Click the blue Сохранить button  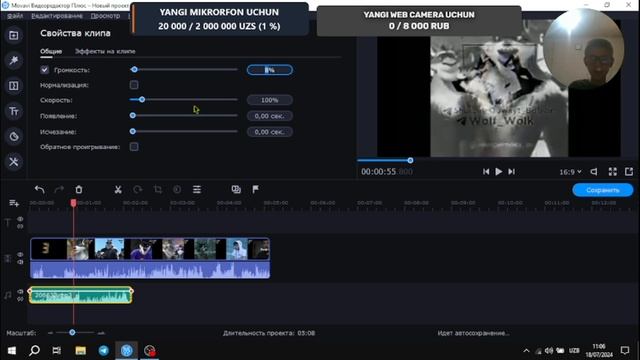tap(602, 190)
